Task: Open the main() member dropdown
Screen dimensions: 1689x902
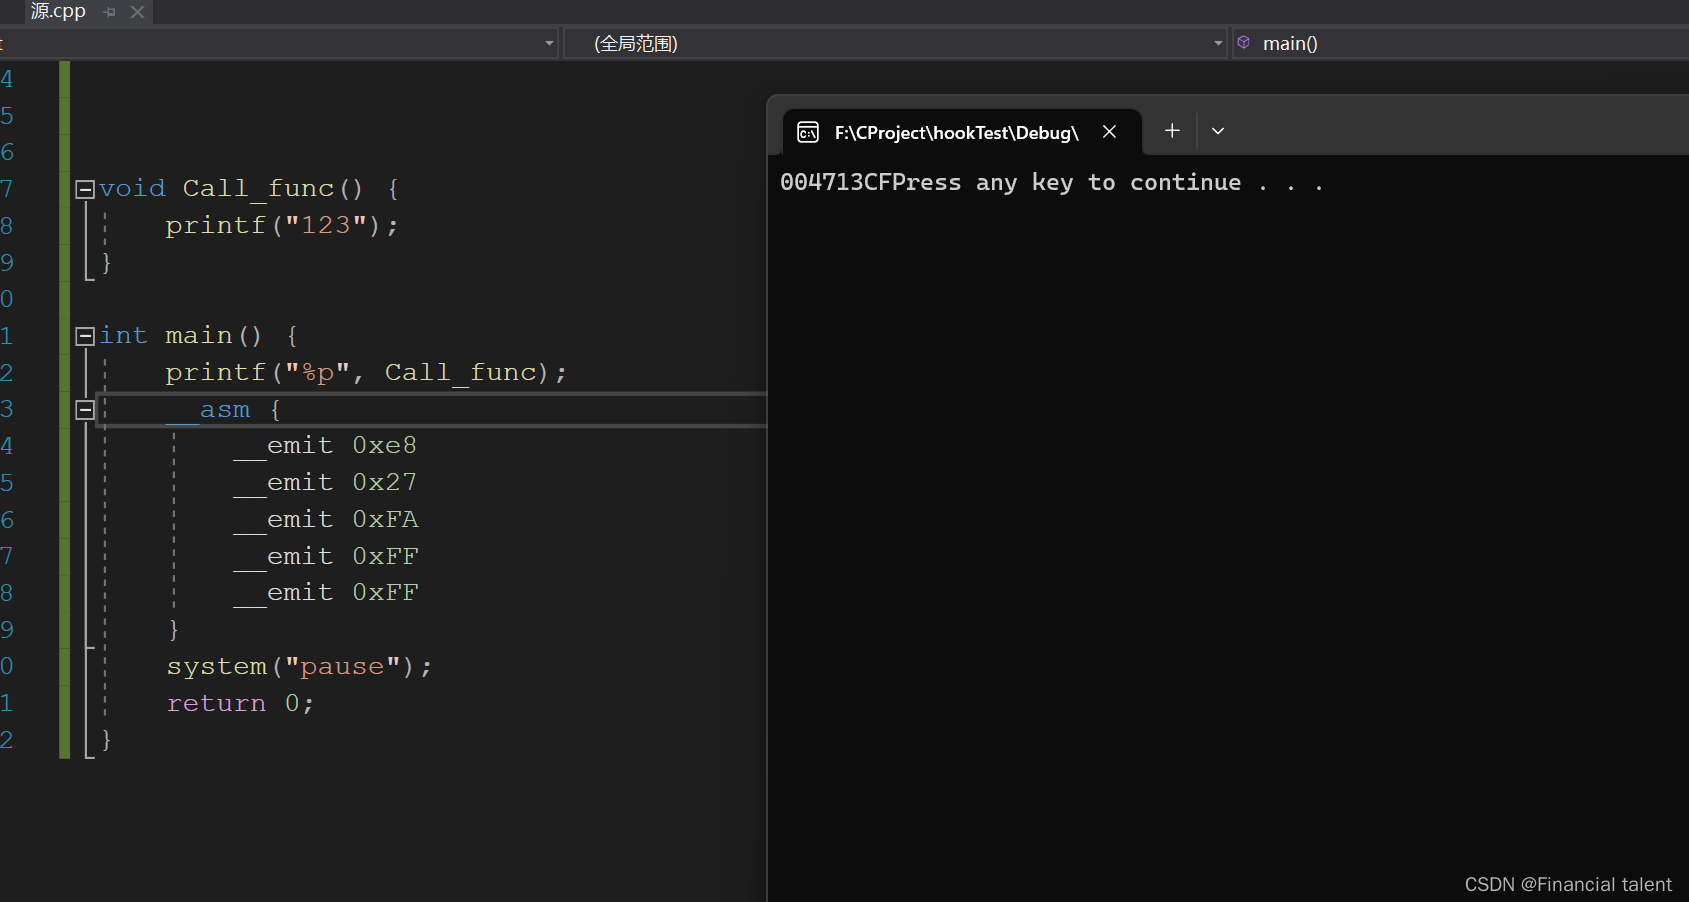Action: (1460, 43)
